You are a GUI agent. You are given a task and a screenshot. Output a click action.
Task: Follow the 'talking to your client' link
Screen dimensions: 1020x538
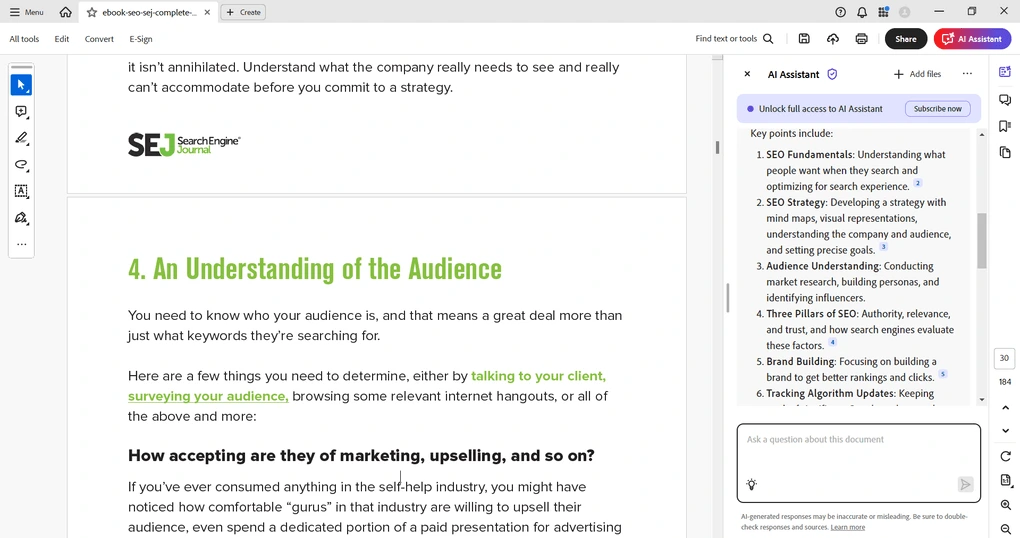(x=538, y=376)
